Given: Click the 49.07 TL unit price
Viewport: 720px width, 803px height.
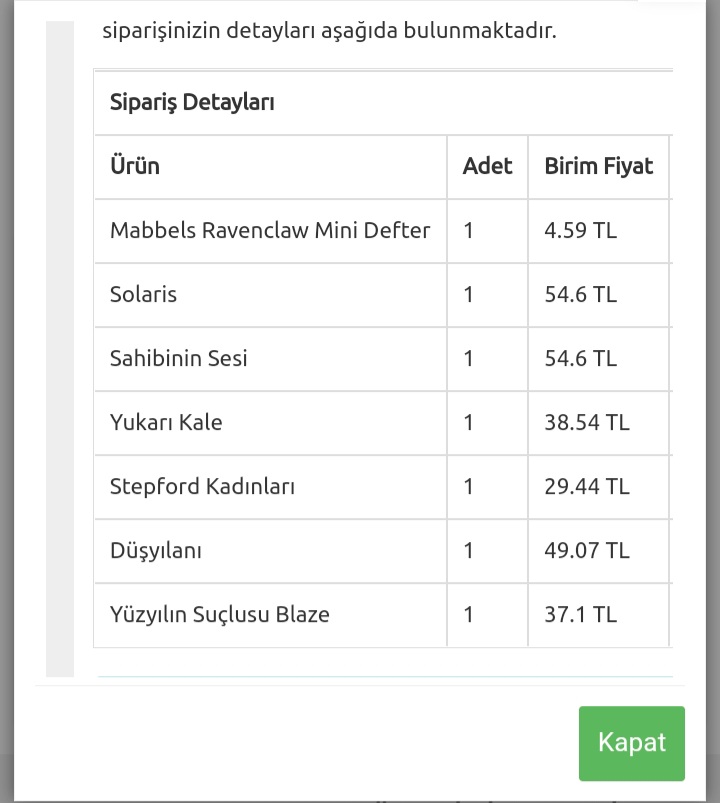Looking at the screenshot, I should click(x=587, y=550).
